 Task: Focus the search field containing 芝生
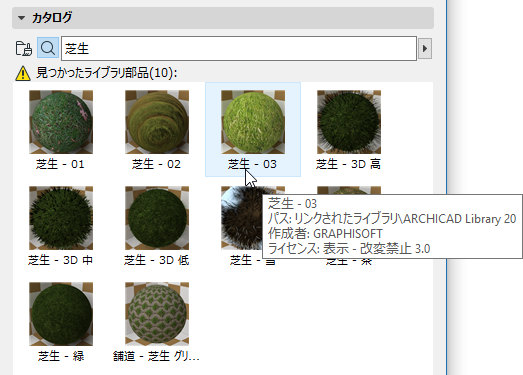(x=239, y=49)
